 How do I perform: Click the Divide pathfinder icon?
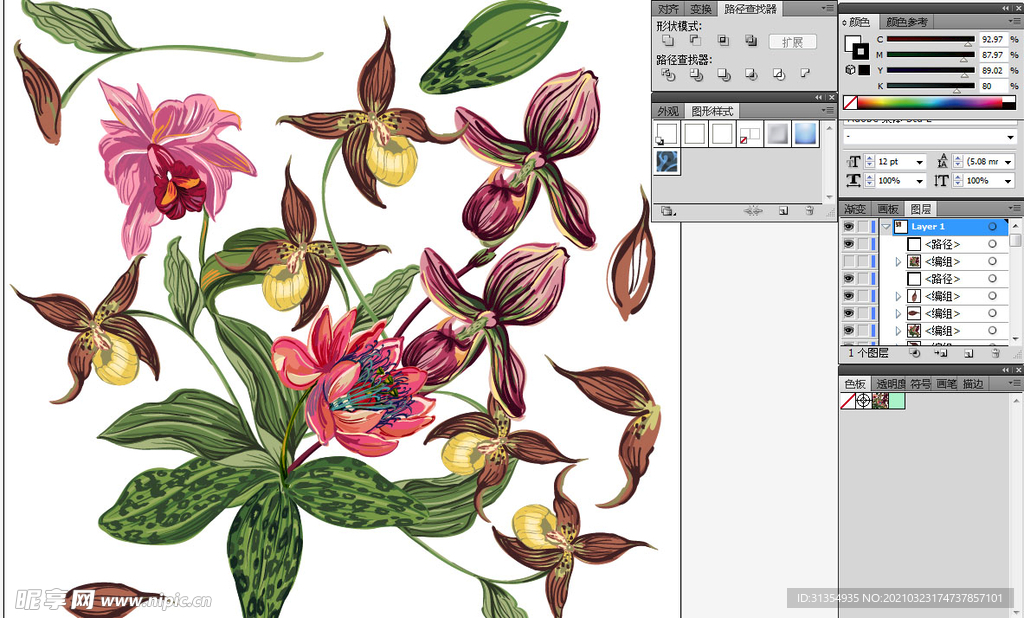click(667, 74)
